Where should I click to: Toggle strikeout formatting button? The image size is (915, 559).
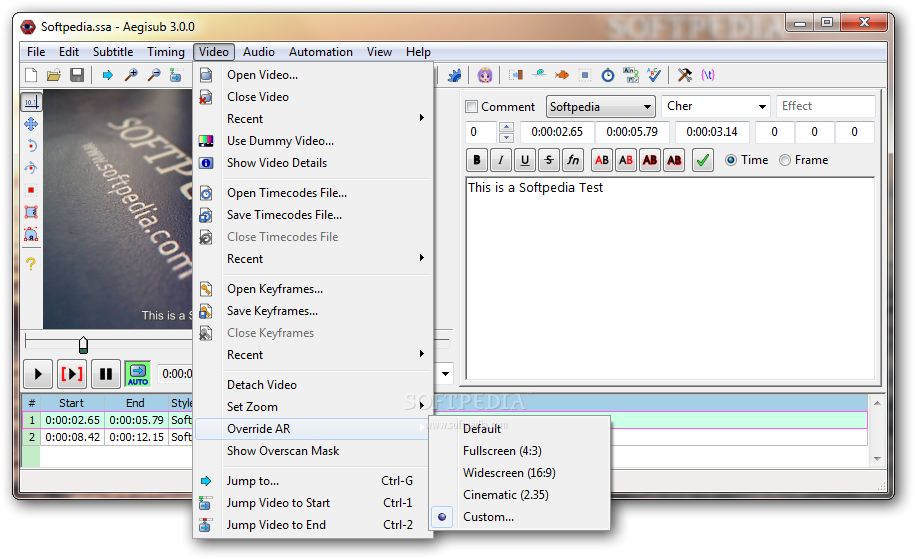549,160
